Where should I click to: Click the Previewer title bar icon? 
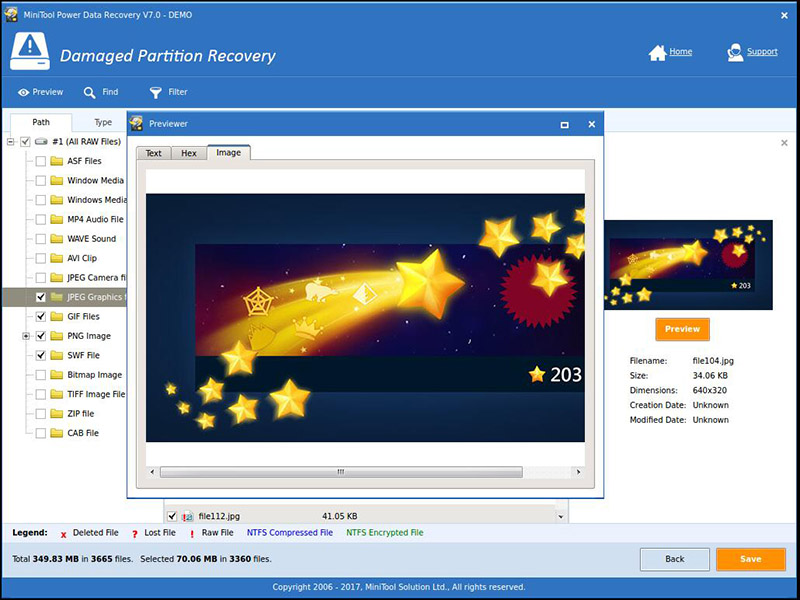coord(135,124)
